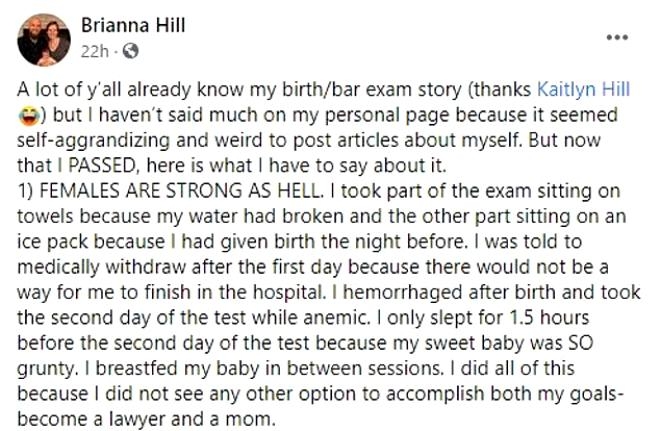This screenshot has width=660, height=431.
Task: Click the 22h post timestamp
Action: 97,50
